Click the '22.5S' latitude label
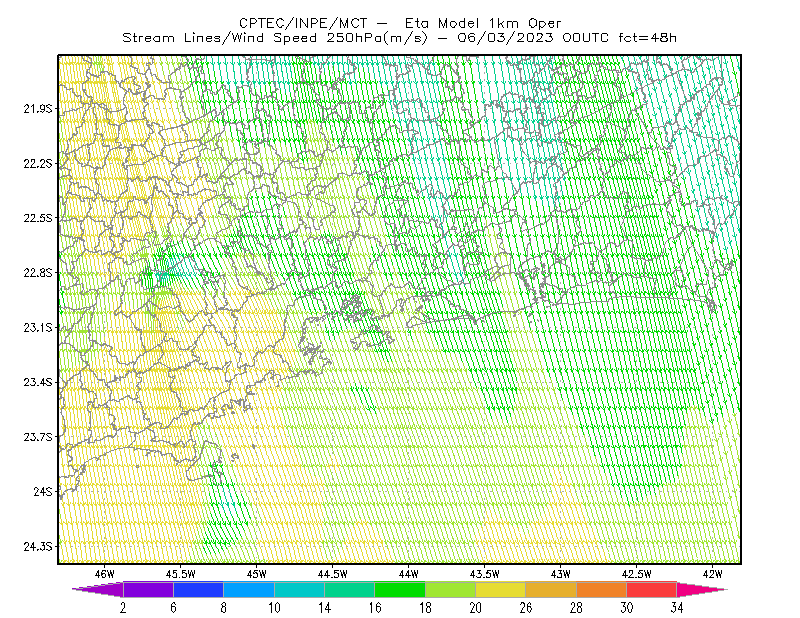 click(38, 218)
